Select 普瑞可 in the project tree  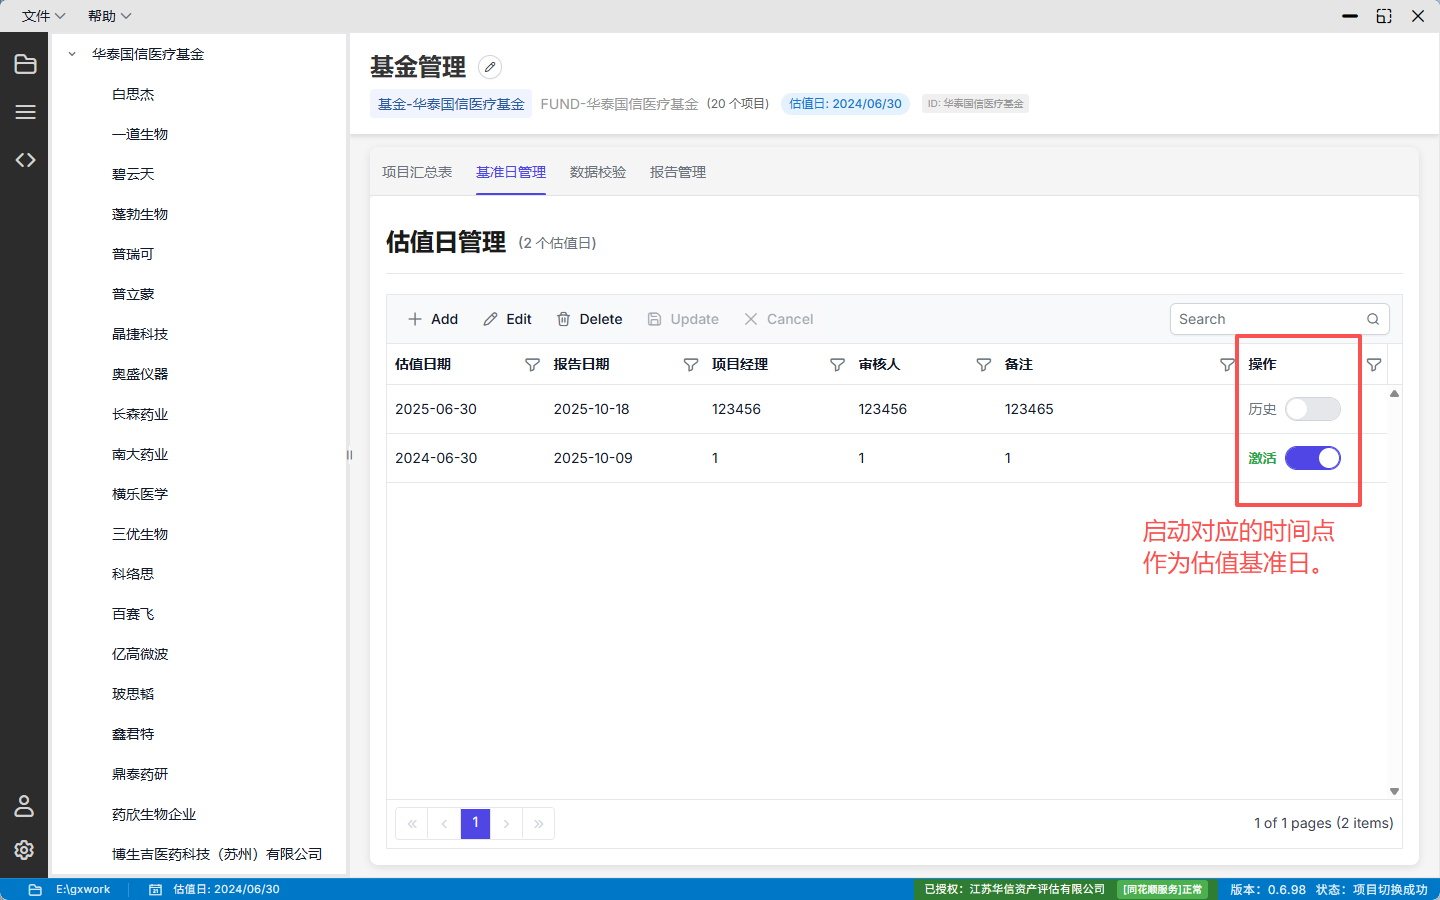(133, 254)
